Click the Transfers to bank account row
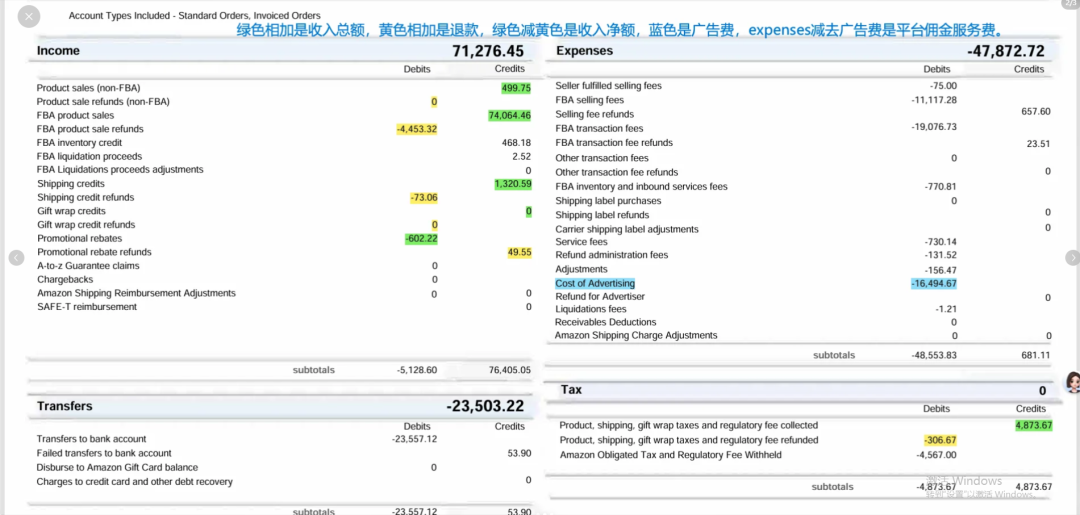Viewport: 1080px width, 515px height. coord(91,439)
